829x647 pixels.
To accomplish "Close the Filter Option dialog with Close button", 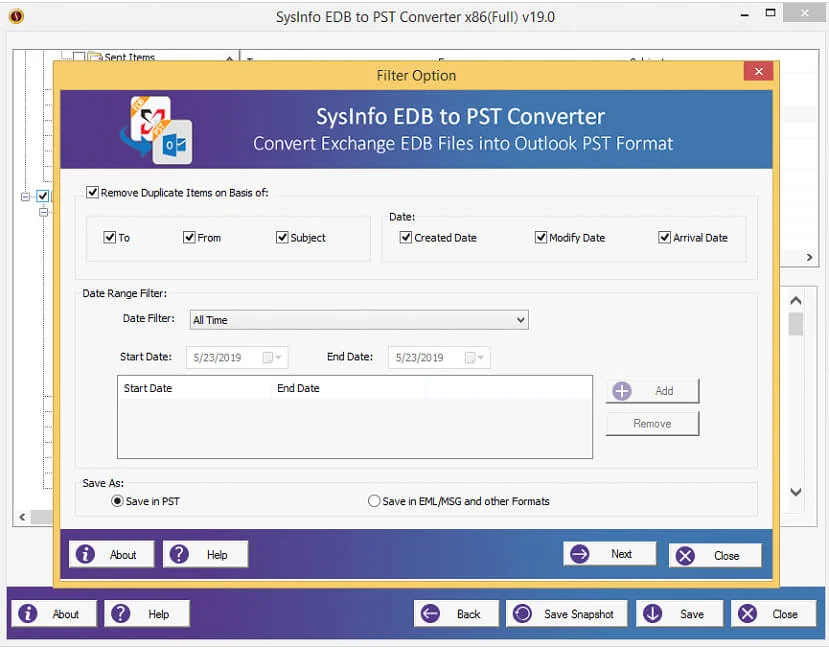I will click(715, 555).
